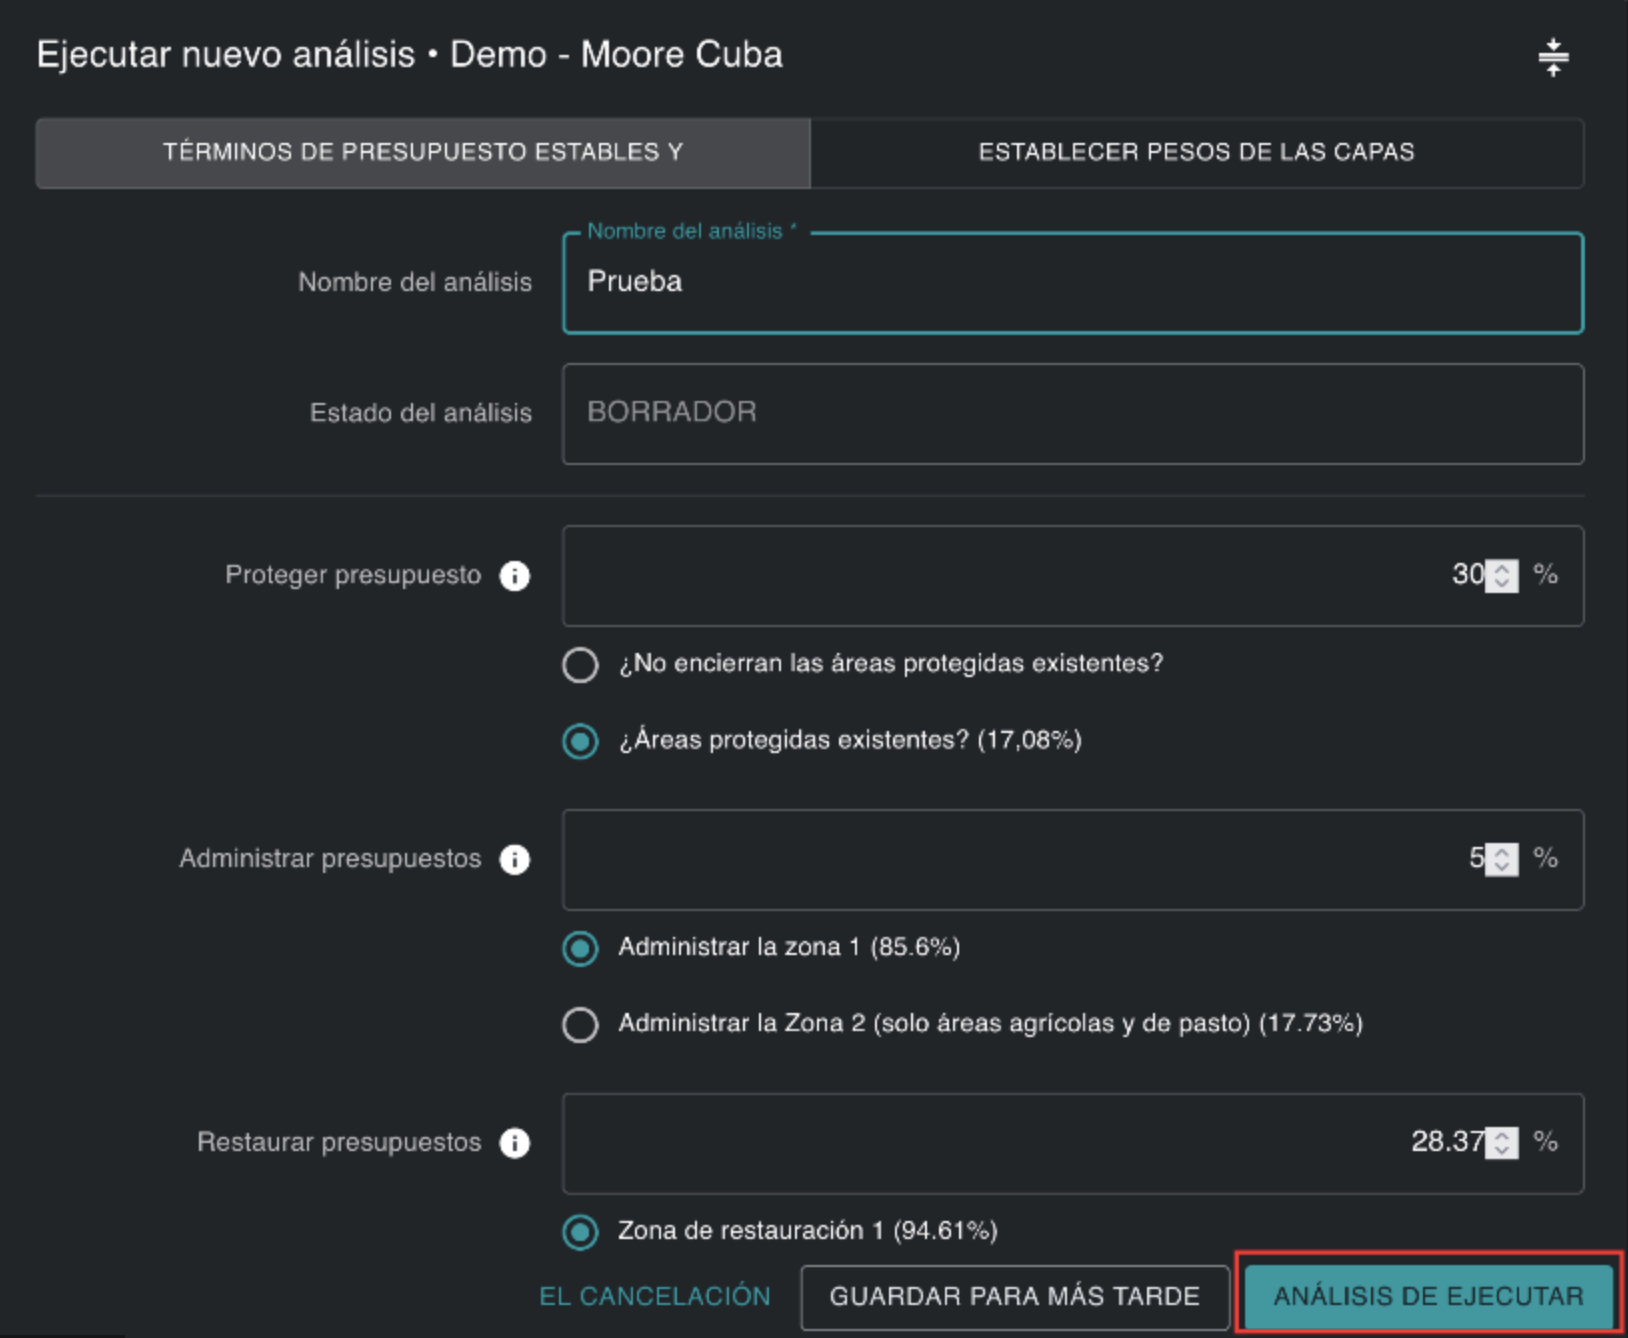Click the collapse dialog icon at top right
1628x1338 pixels.
pos(1552,57)
